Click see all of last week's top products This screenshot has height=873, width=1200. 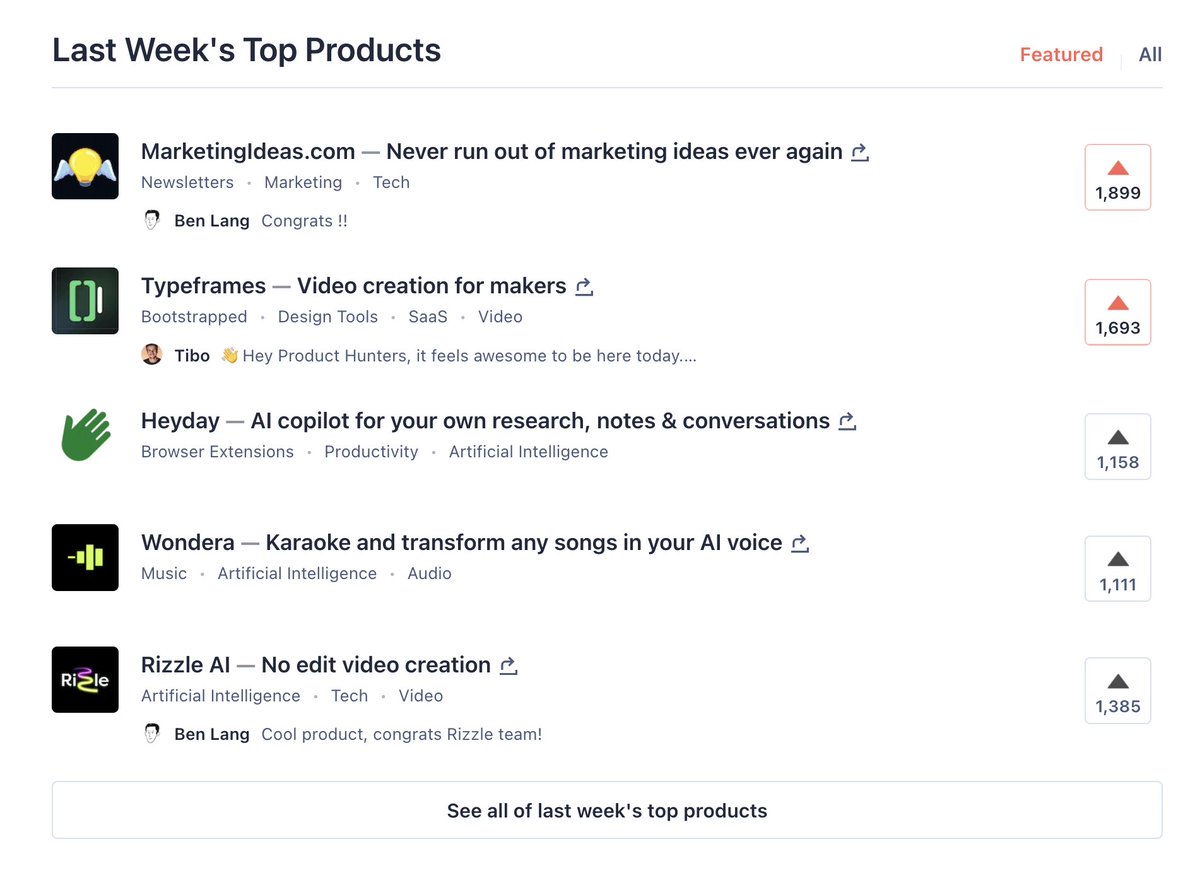coord(606,811)
